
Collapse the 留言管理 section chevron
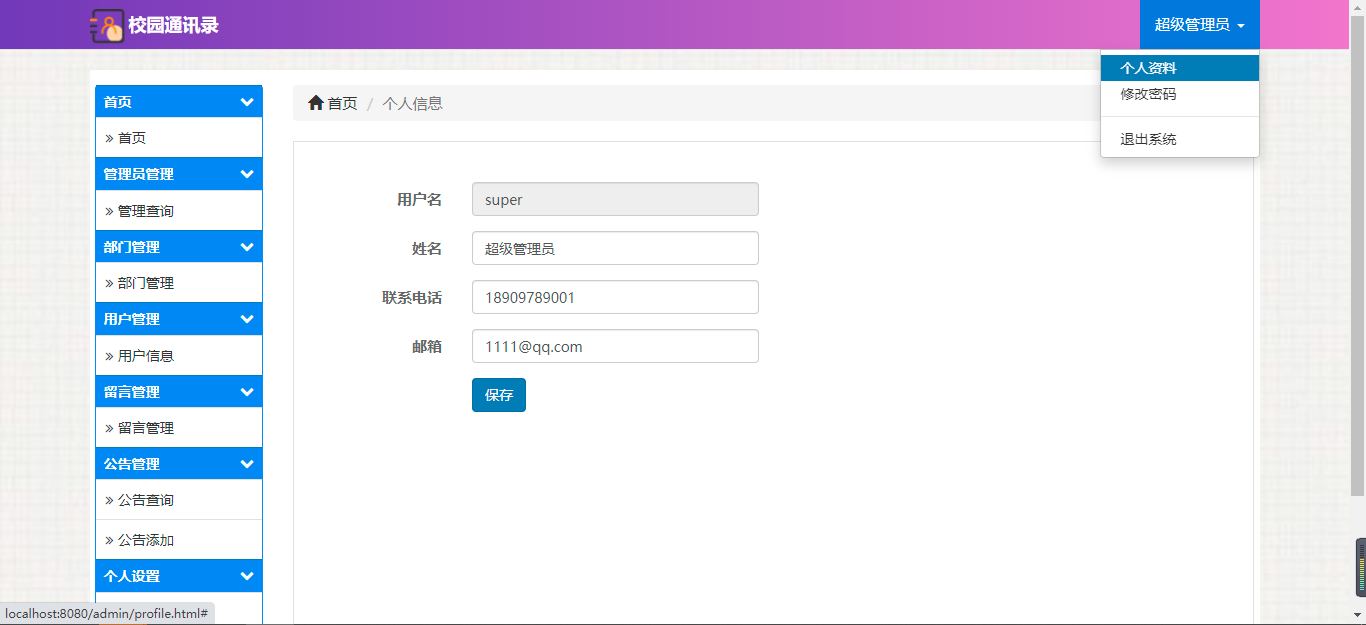click(x=247, y=392)
